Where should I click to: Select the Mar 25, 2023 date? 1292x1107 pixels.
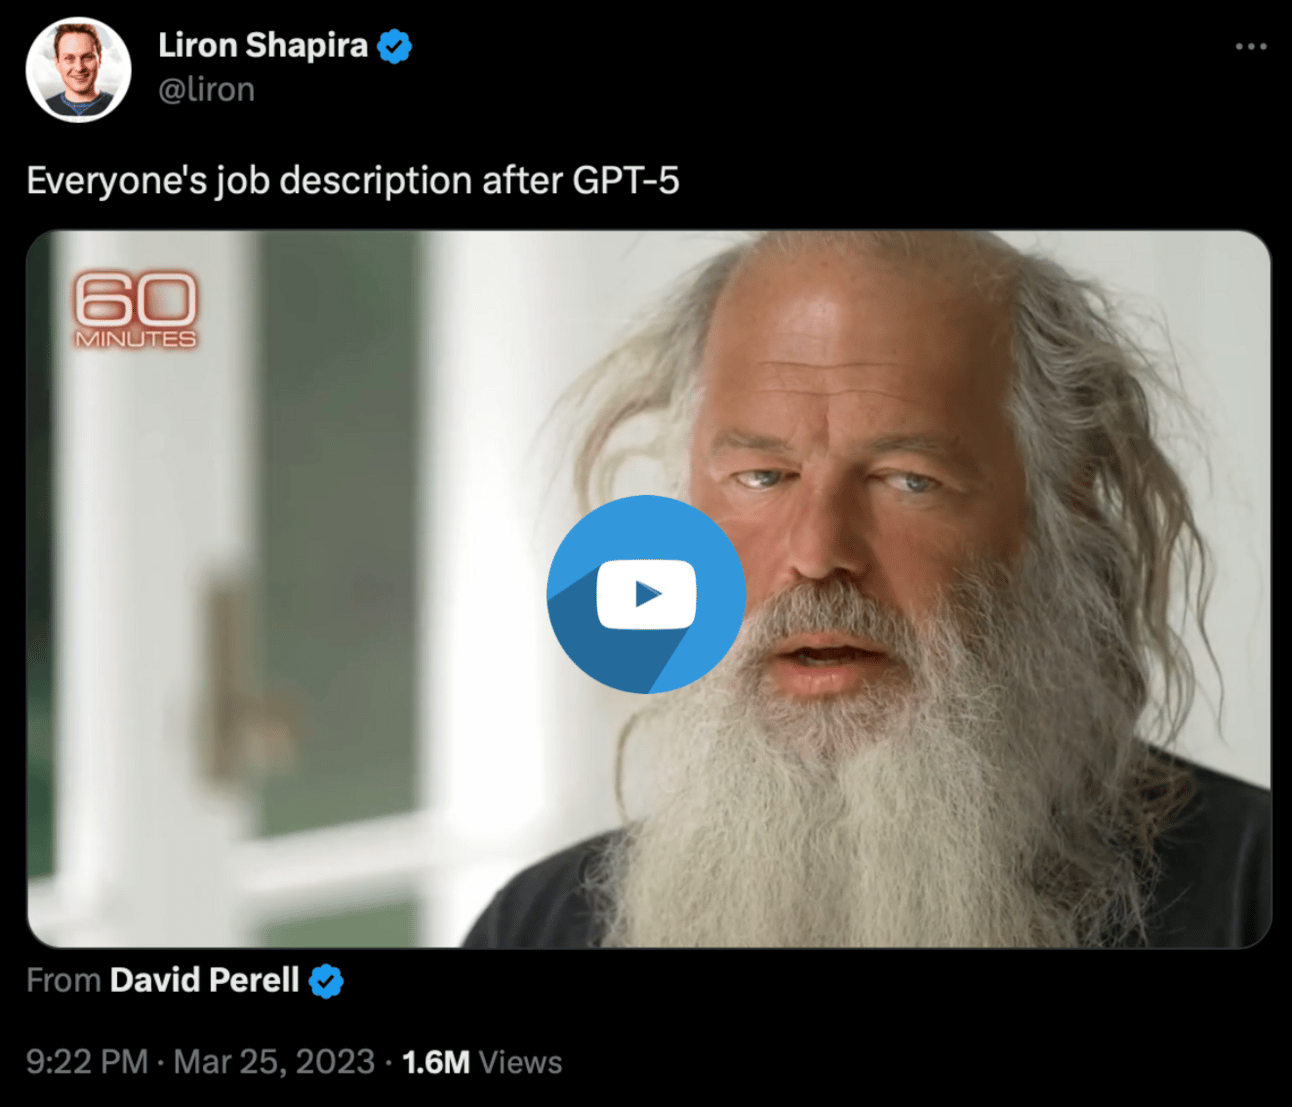(274, 1062)
